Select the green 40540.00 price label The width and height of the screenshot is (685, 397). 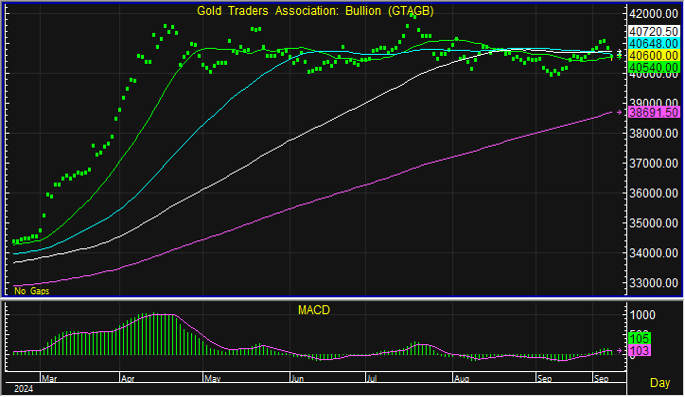[x=654, y=68]
